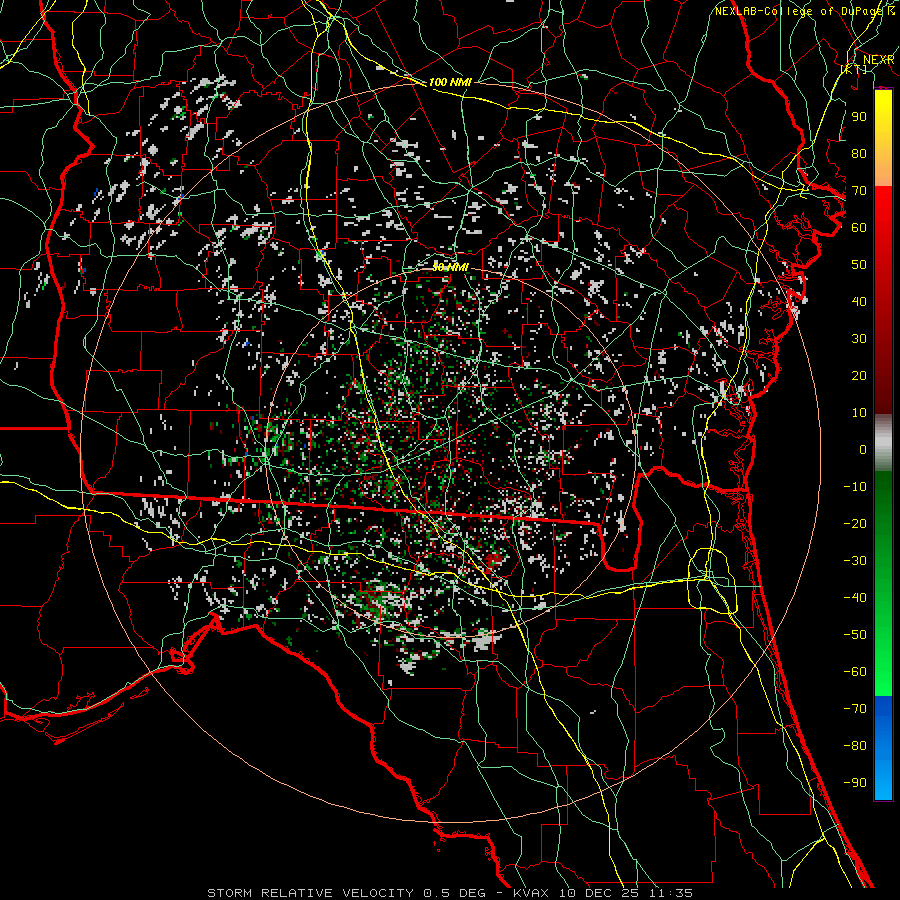
Task: Click the '50 NMI' range ring label
Action: [450, 267]
